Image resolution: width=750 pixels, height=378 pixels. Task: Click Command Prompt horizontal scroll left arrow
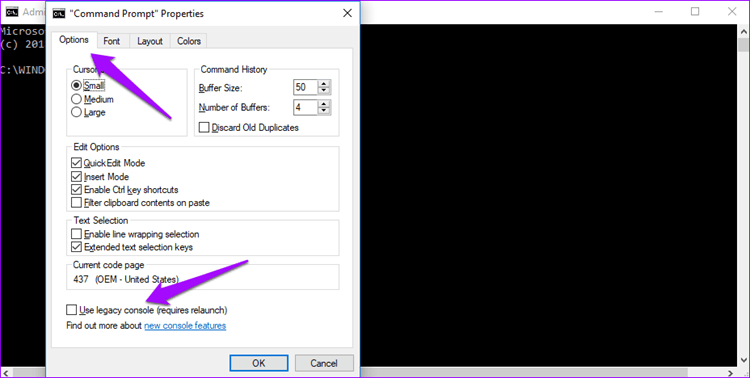(6, 373)
